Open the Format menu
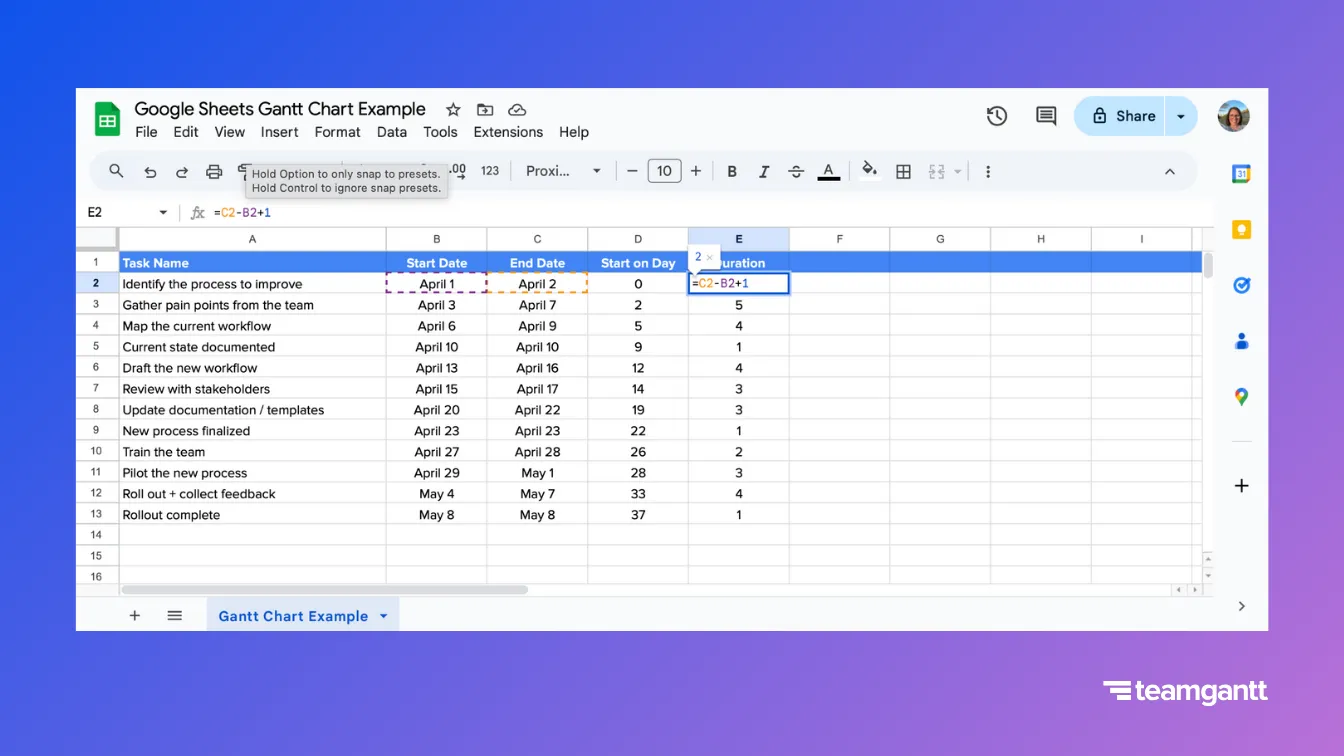Image resolution: width=1344 pixels, height=756 pixels. [x=337, y=131]
